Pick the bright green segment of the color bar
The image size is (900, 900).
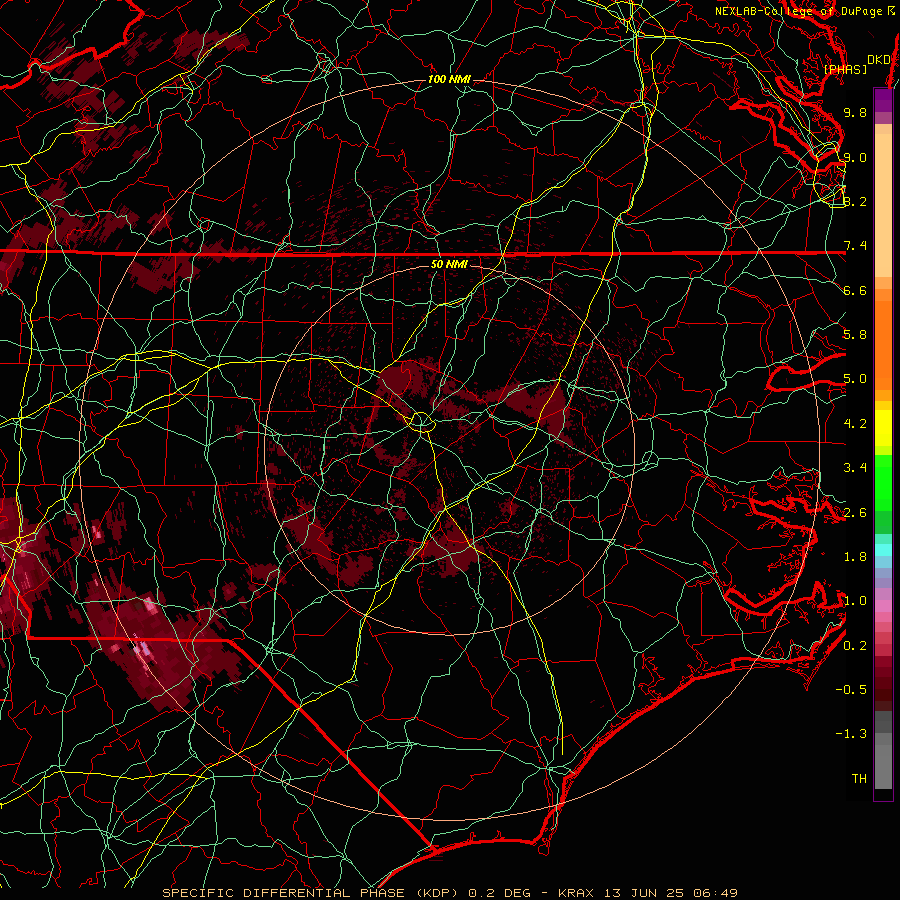(x=883, y=483)
